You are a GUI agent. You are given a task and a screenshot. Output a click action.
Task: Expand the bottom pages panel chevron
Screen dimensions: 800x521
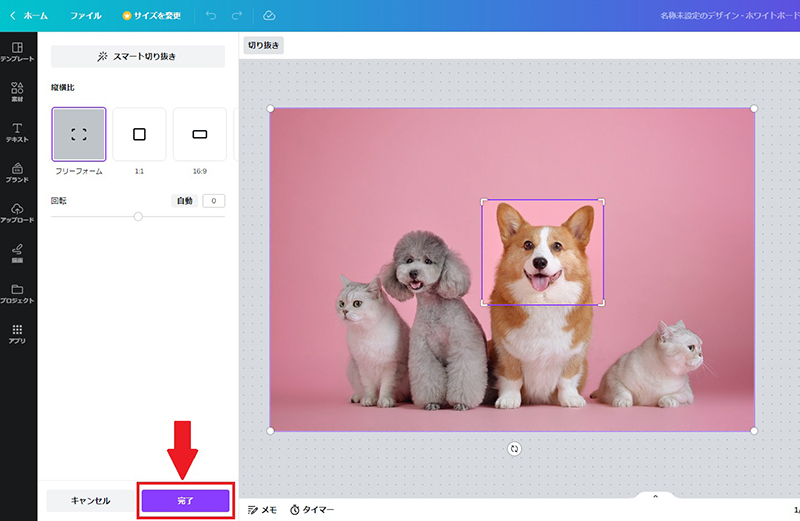pyautogui.click(x=656, y=497)
